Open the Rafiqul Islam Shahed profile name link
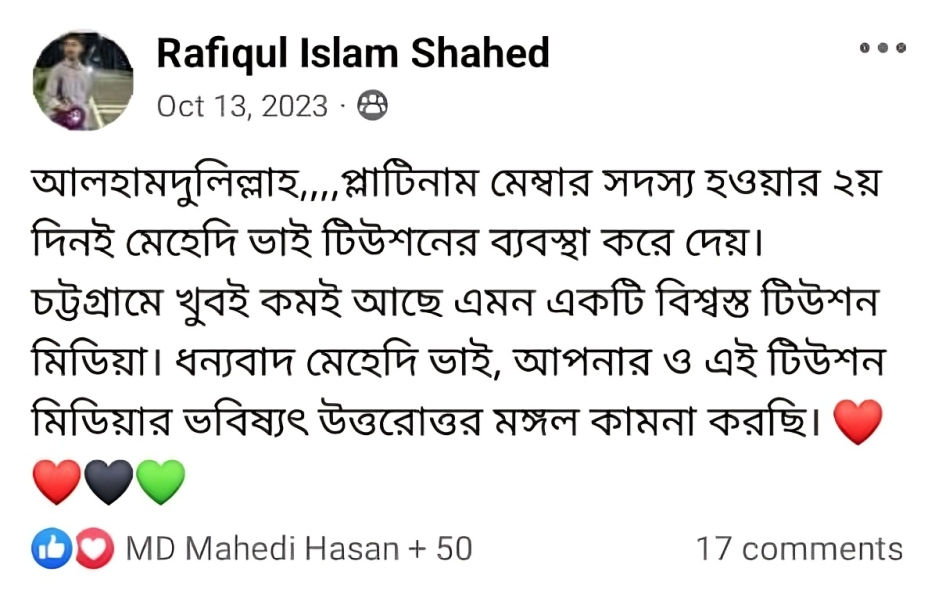Screen dimensions: 935x601 click(x=352, y=53)
